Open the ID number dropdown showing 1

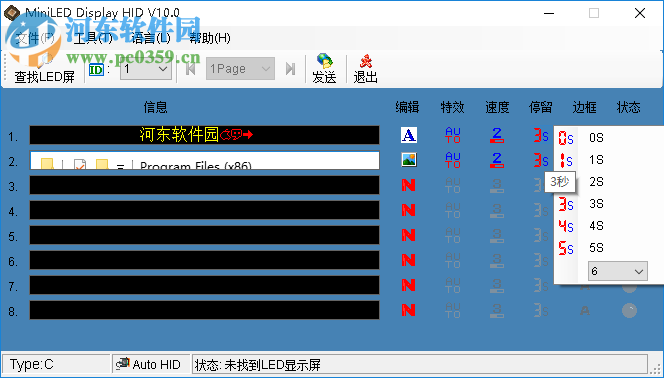tap(146, 69)
